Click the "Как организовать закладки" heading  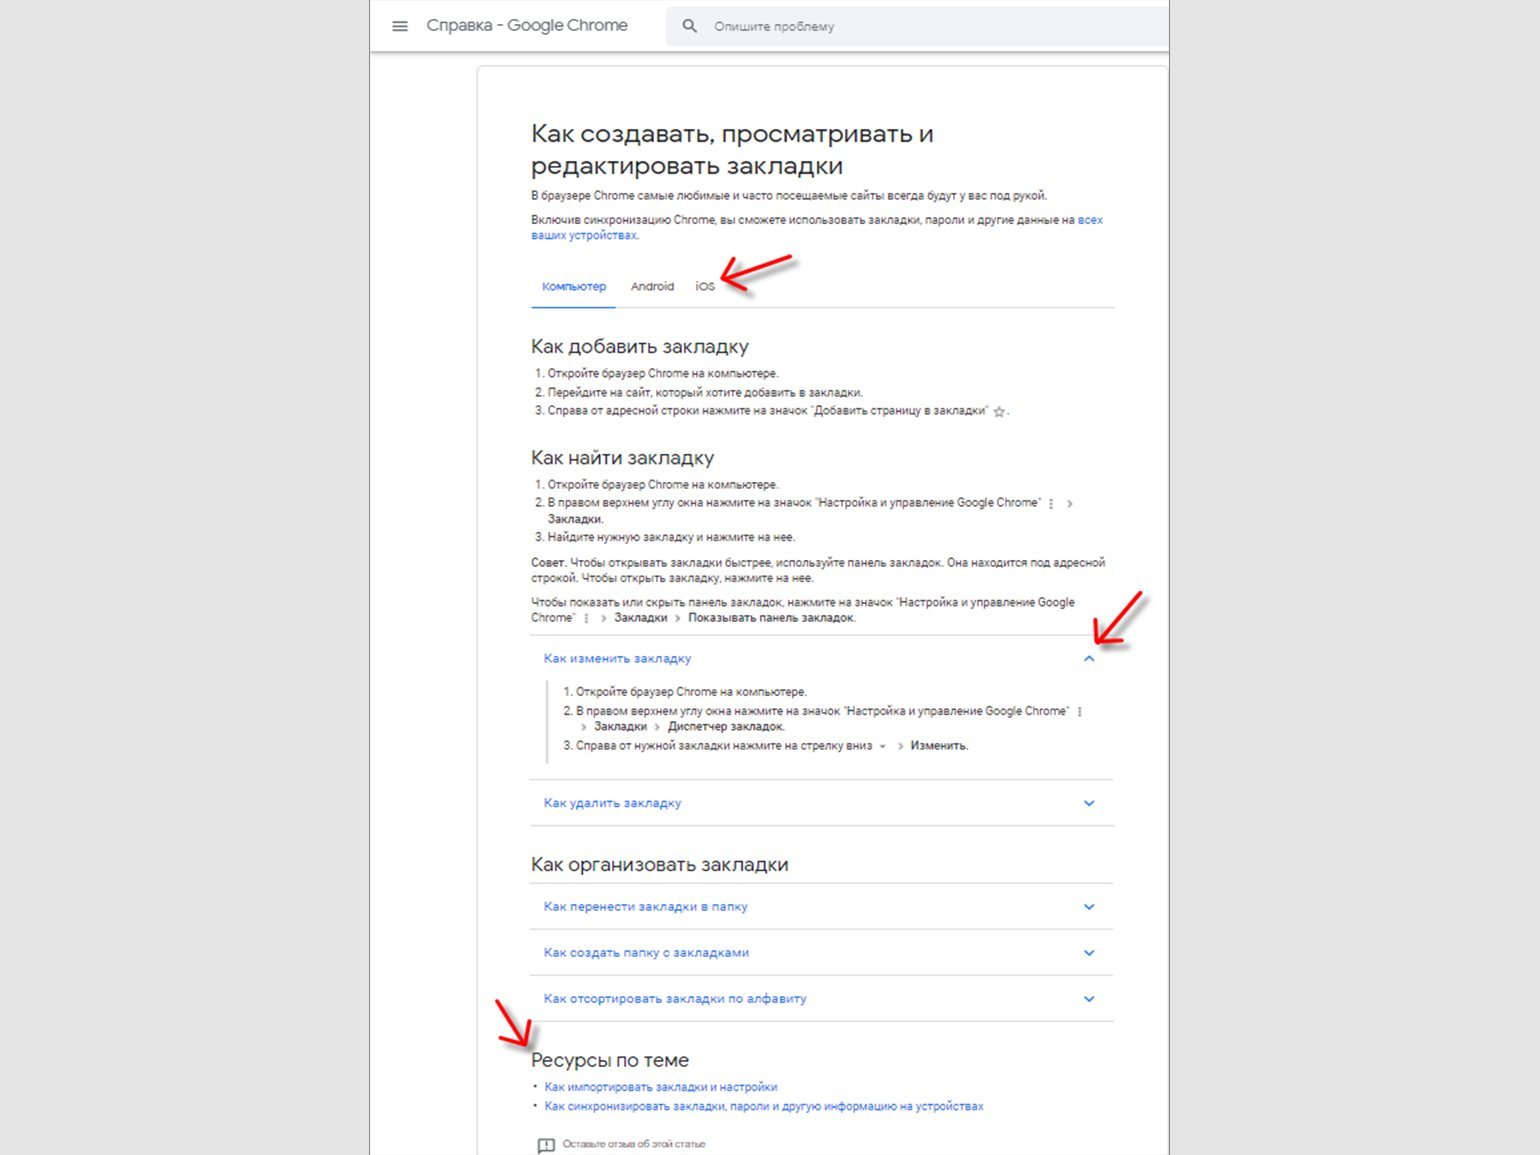coord(659,865)
